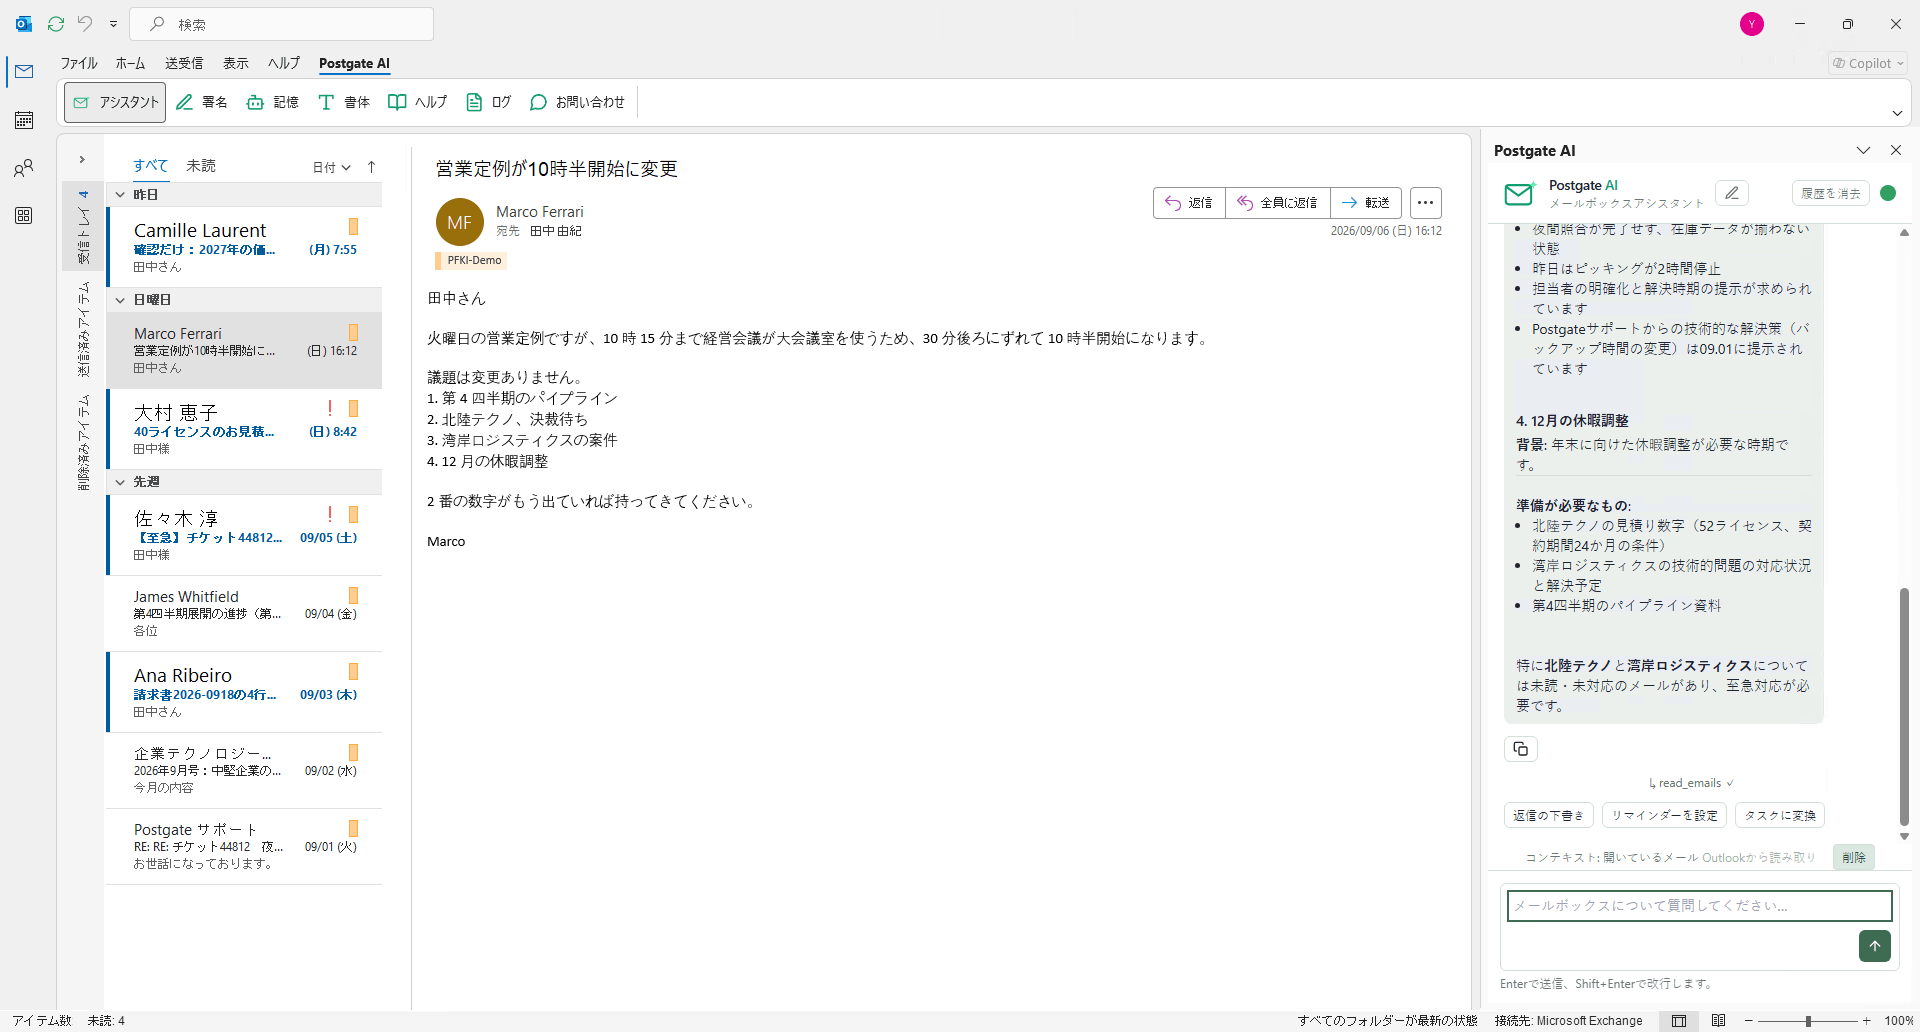Open the Copilot dropdown
This screenshot has width=1920, height=1032.
[1868, 64]
